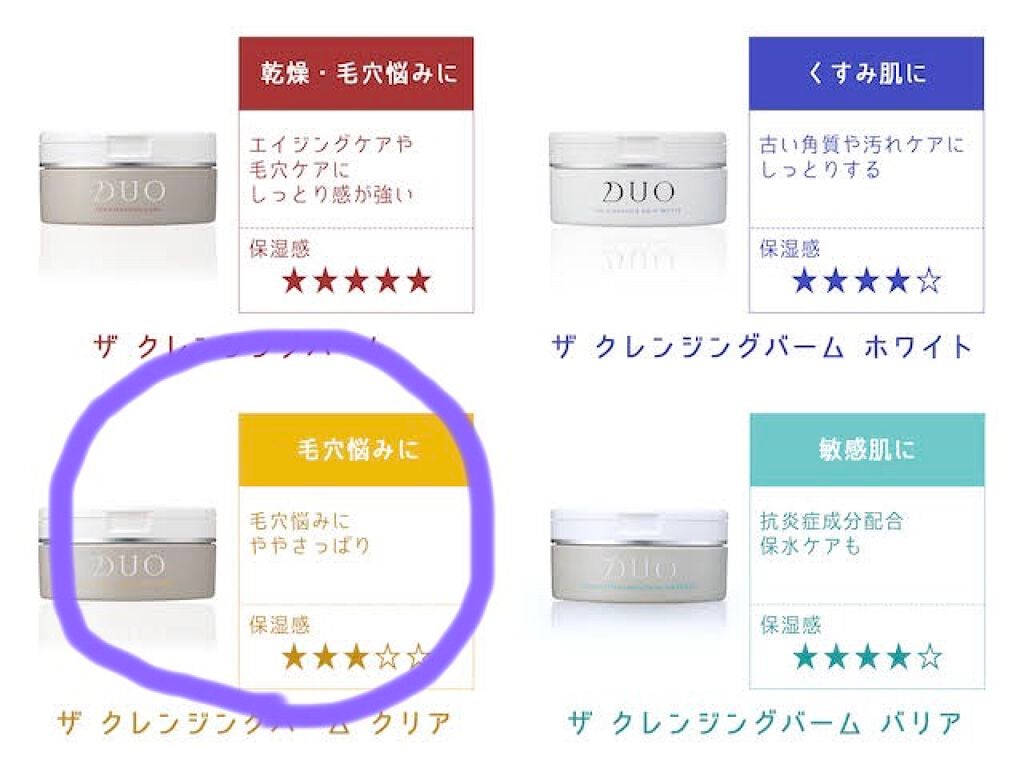
Task: Click the エイジングケアや毛穴ケアに description
Action: [x=330, y=169]
